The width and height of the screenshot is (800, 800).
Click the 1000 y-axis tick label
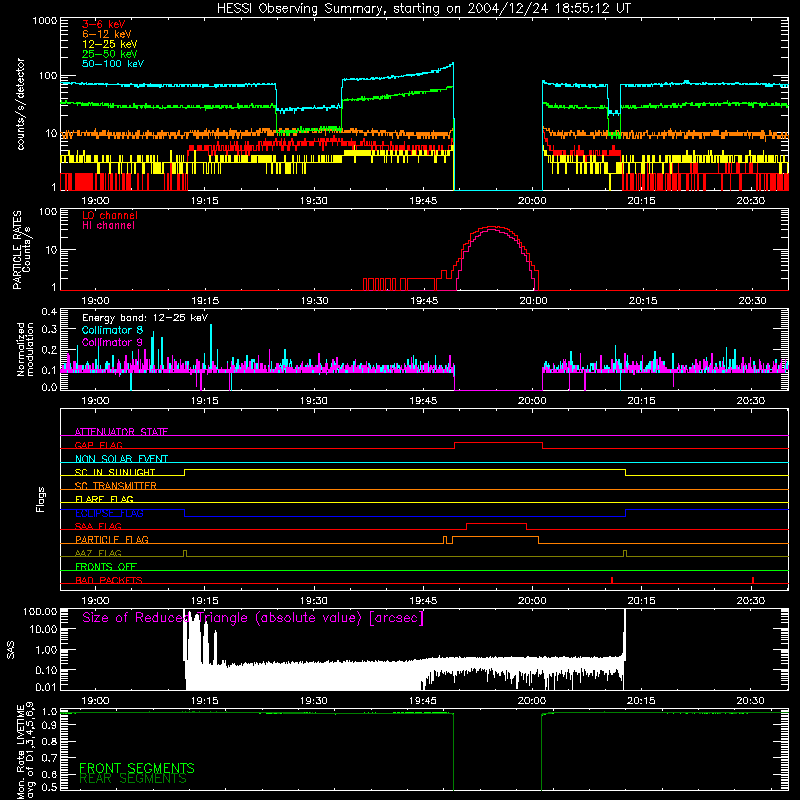point(44,21)
